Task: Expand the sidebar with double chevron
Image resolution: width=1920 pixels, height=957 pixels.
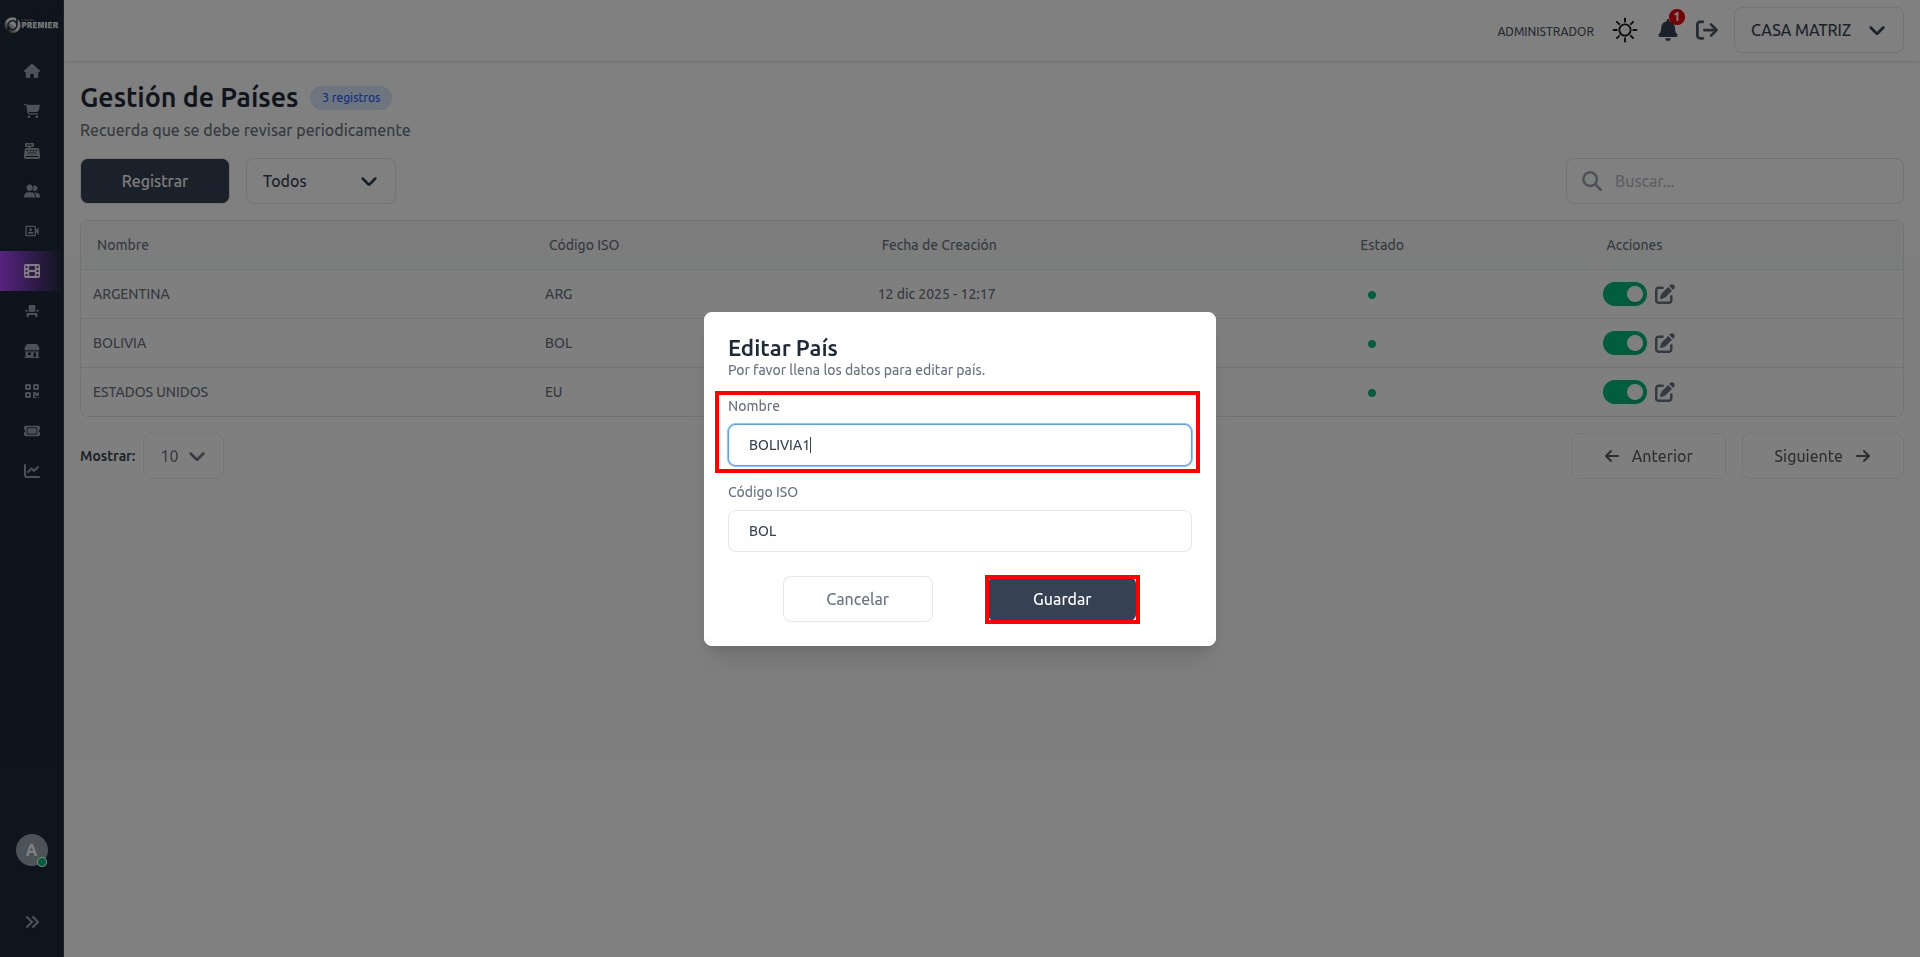Action: [32, 922]
